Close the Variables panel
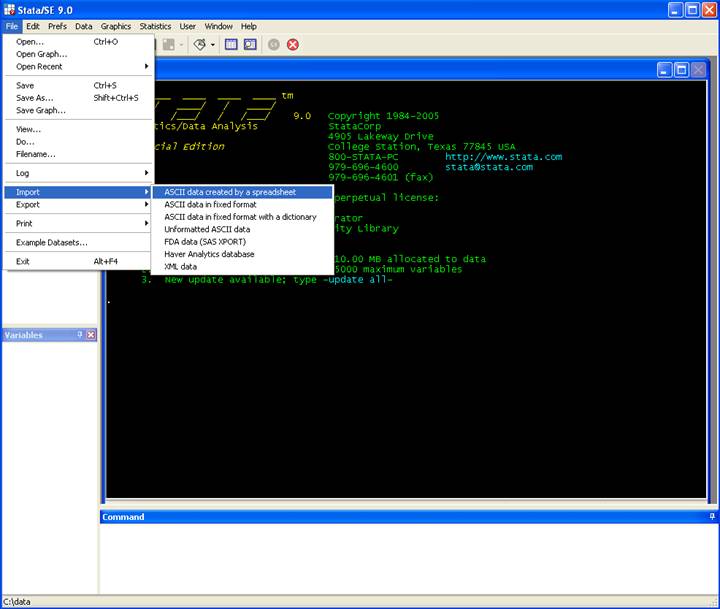The width and height of the screenshot is (720, 609). pyautogui.click(x=91, y=335)
